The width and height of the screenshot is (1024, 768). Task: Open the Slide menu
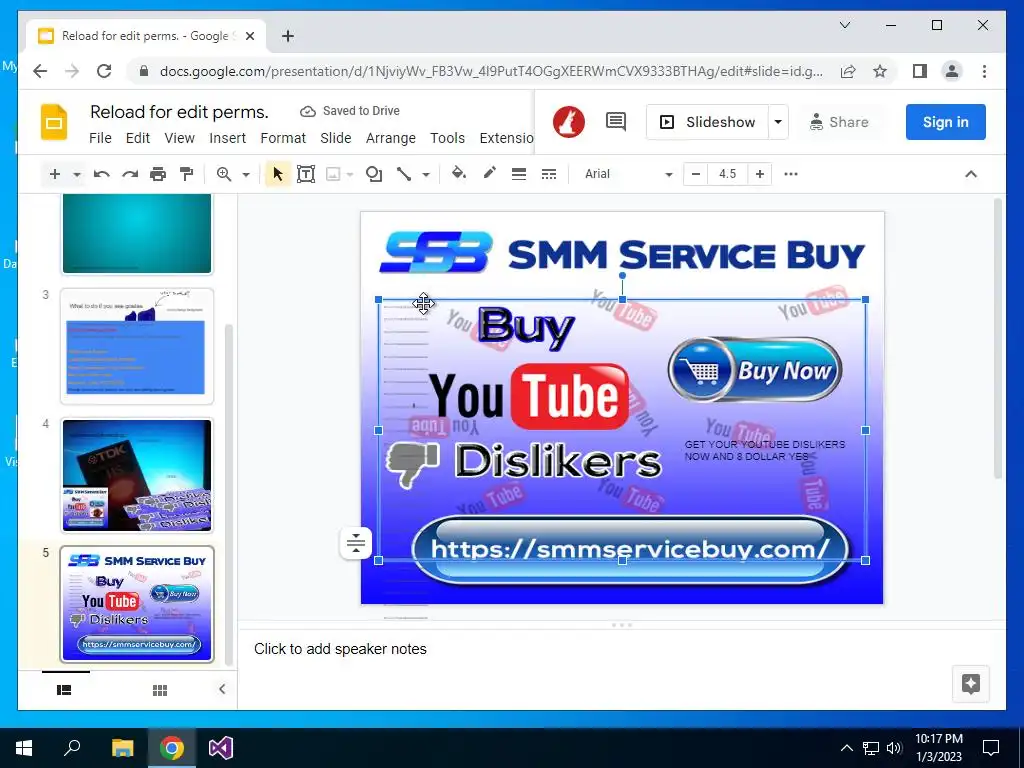pos(336,138)
